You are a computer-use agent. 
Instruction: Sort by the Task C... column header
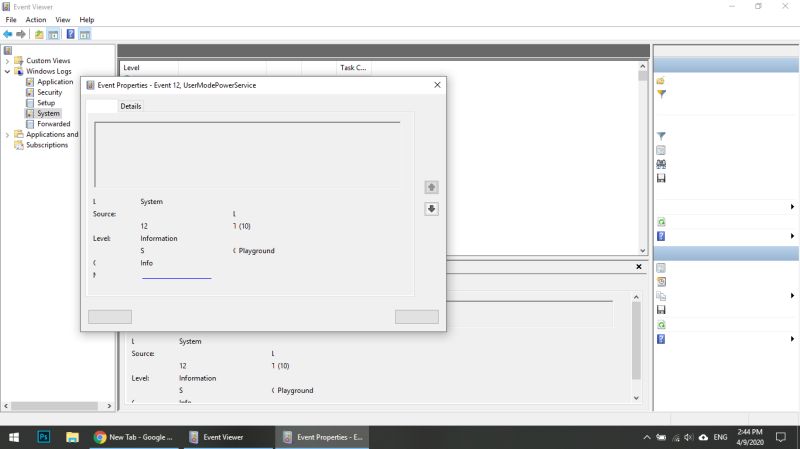point(354,67)
